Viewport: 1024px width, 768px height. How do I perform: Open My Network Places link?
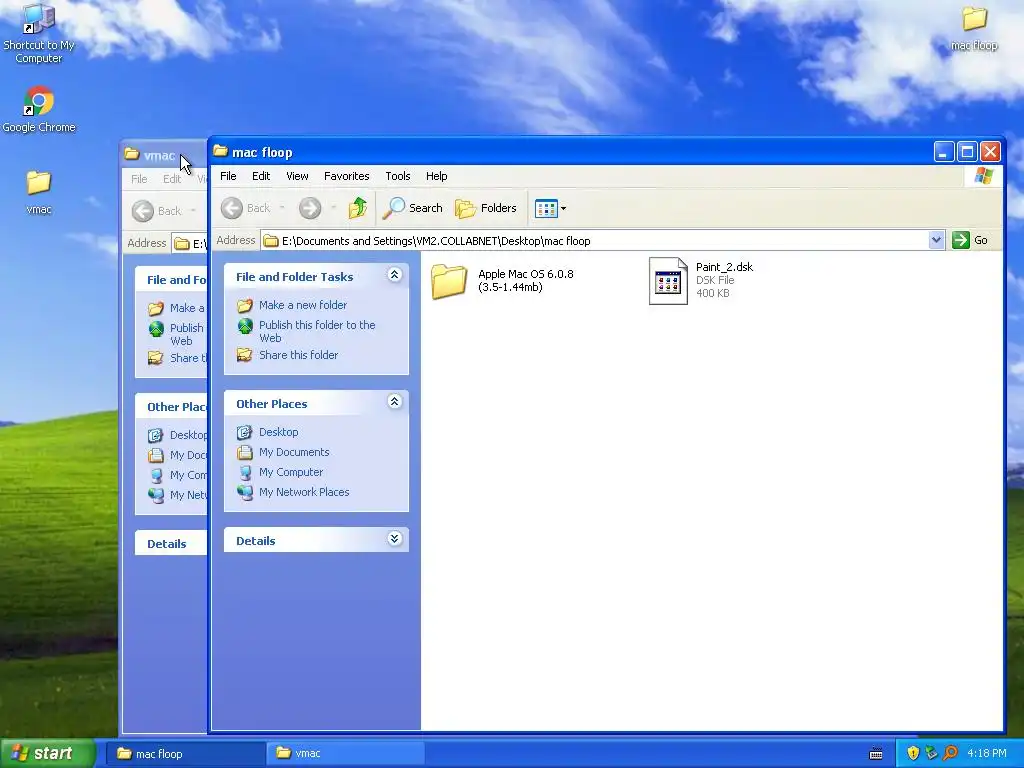coord(304,492)
